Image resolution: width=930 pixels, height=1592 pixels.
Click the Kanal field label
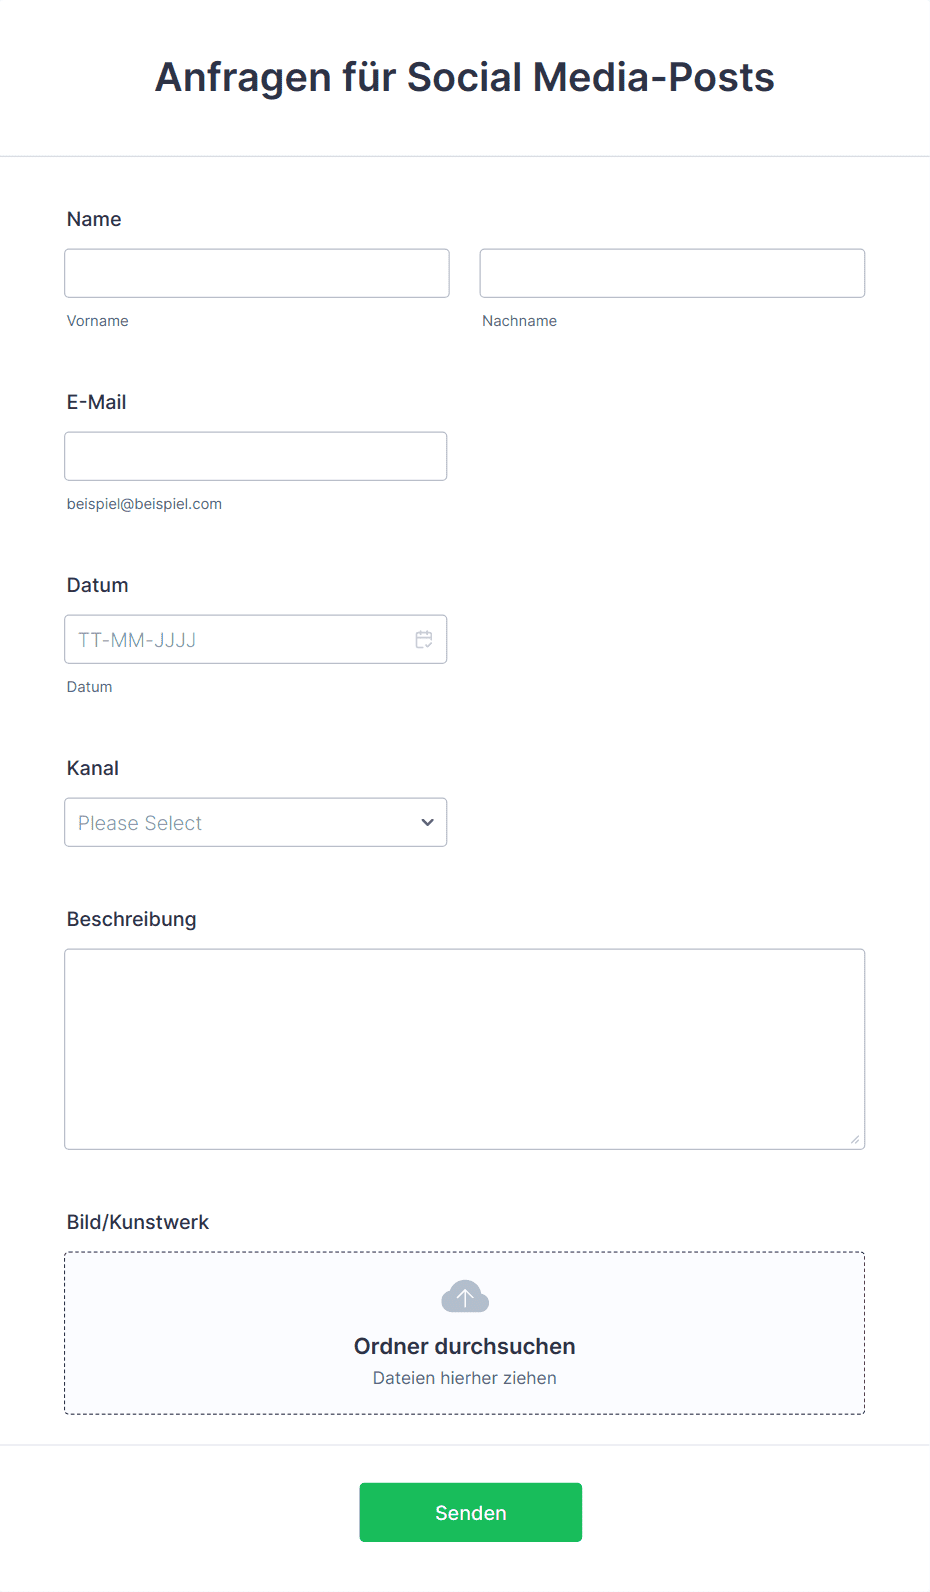click(x=93, y=768)
